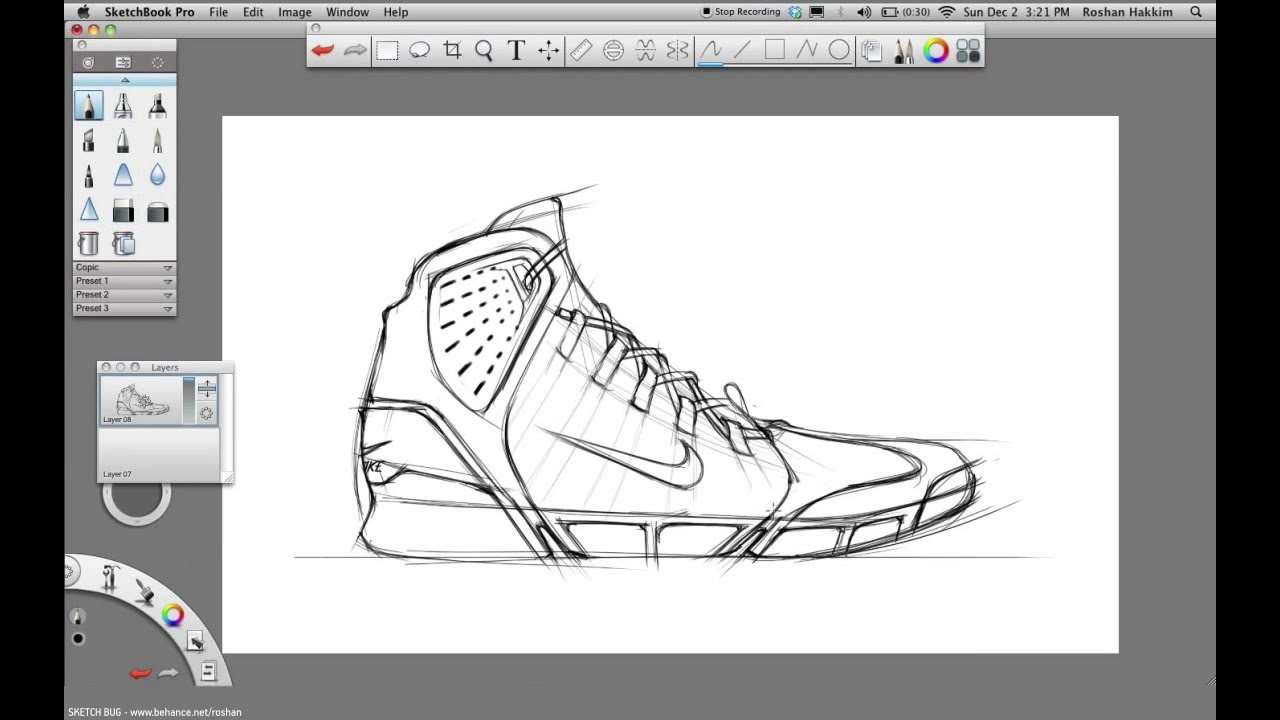Open the Window menu in the menu bar

point(347,12)
